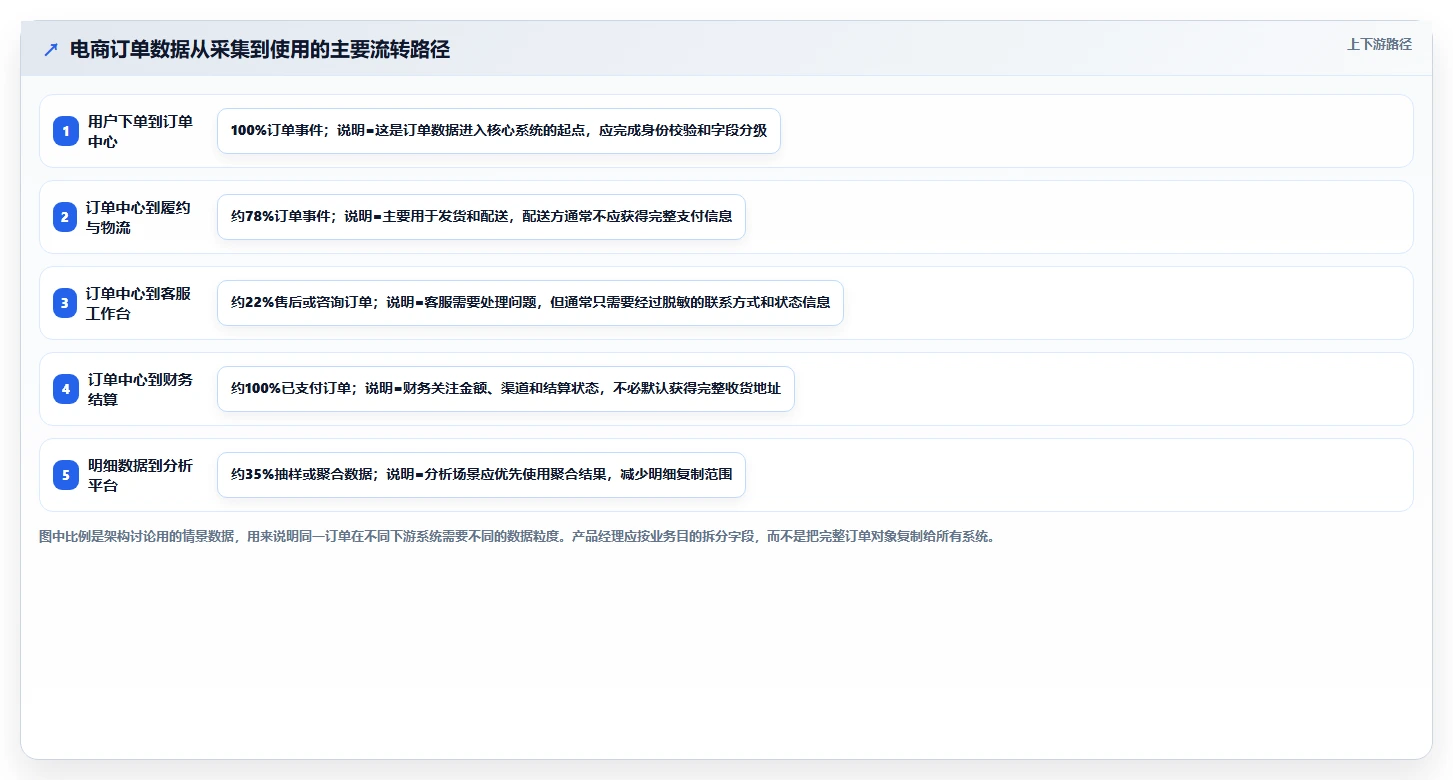Click the 订单中心到财务结算 step label
1453x780 pixels.
coord(140,389)
